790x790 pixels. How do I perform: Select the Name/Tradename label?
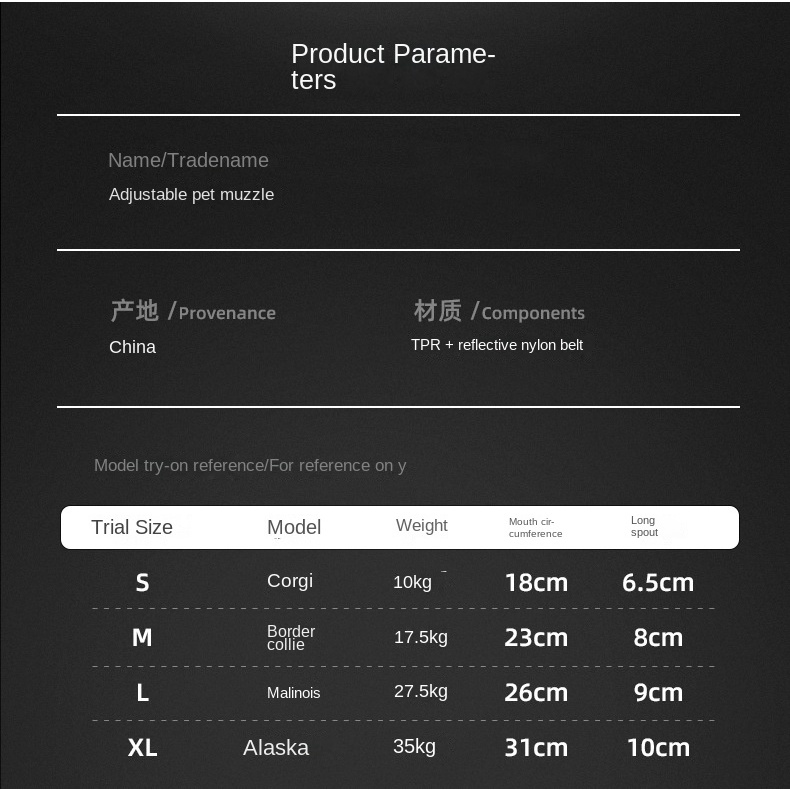click(188, 160)
